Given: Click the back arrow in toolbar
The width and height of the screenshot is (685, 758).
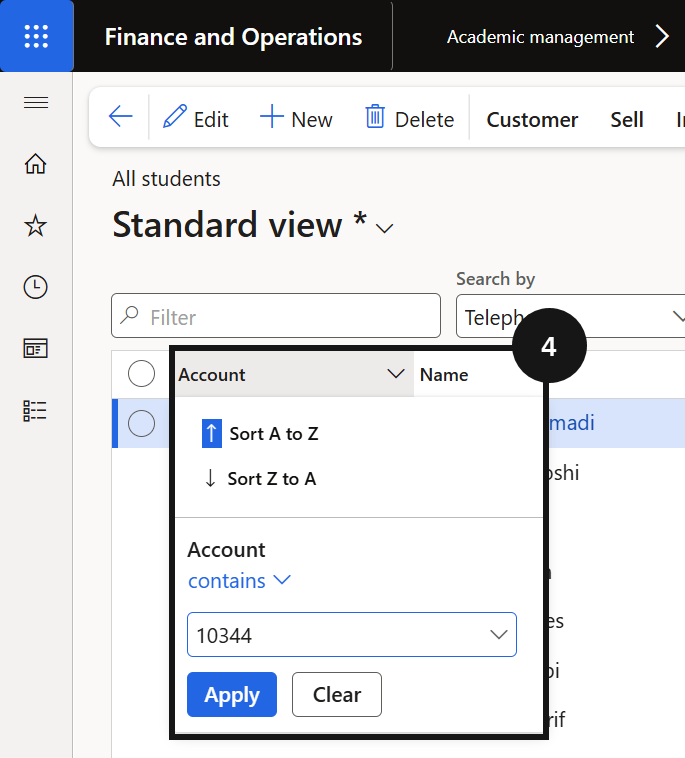Looking at the screenshot, I should click(120, 117).
